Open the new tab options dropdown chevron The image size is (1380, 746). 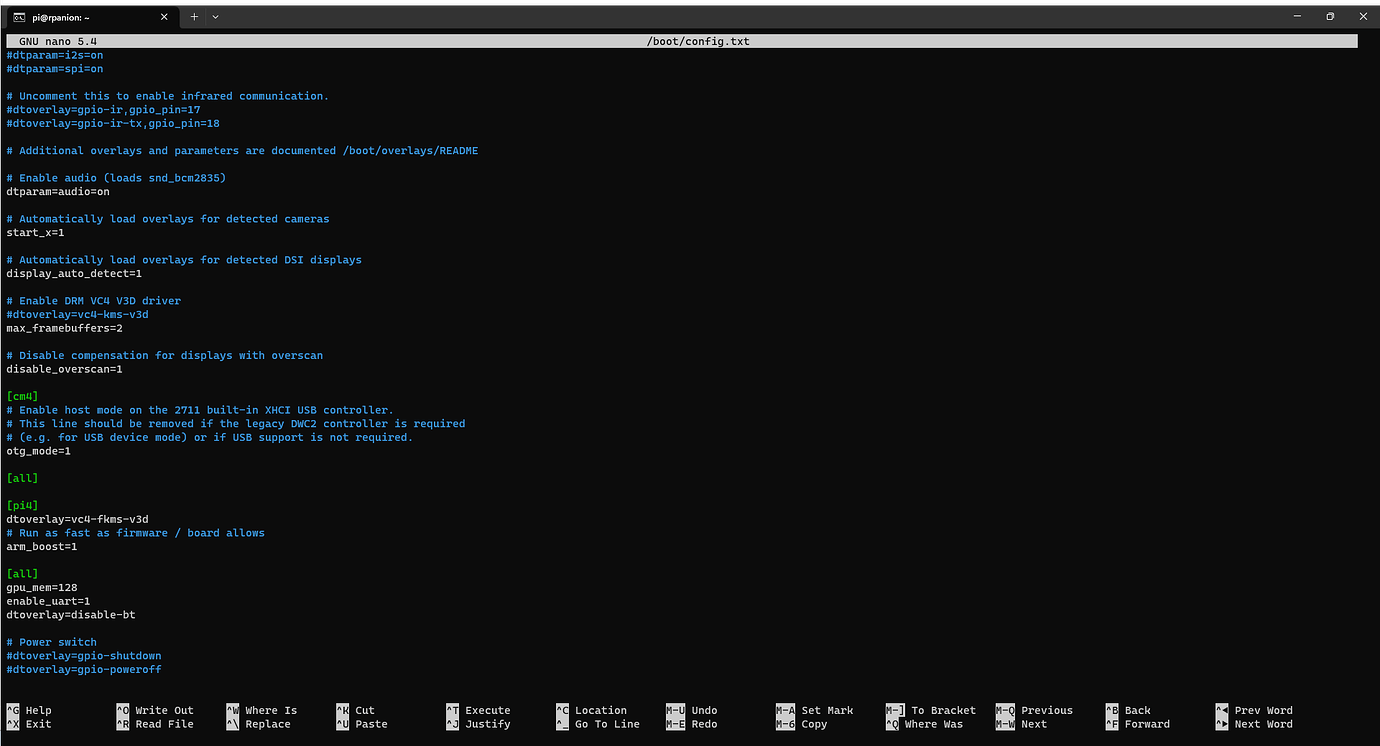point(215,16)
